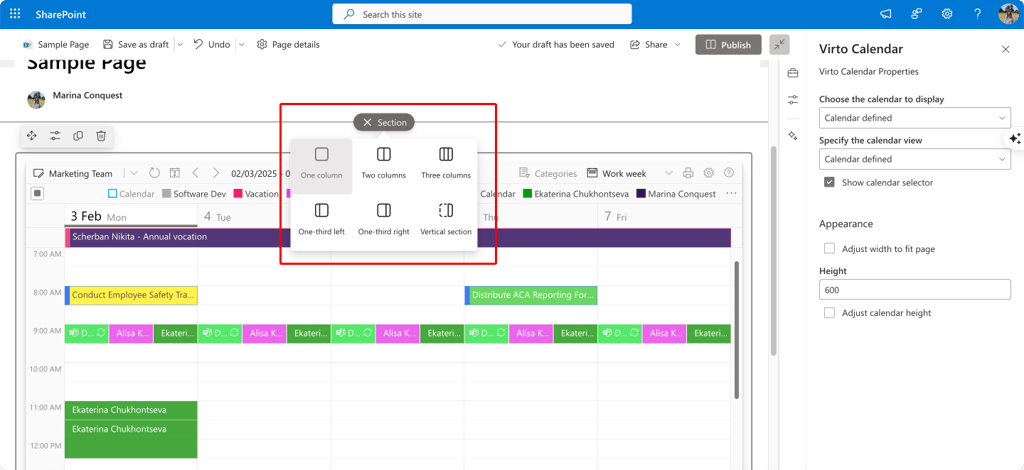Toggle the light-blue Calendar legend checkbox
Image resolution: width=1024 pixels, height=470 pixels.
[x=112, y=194]
